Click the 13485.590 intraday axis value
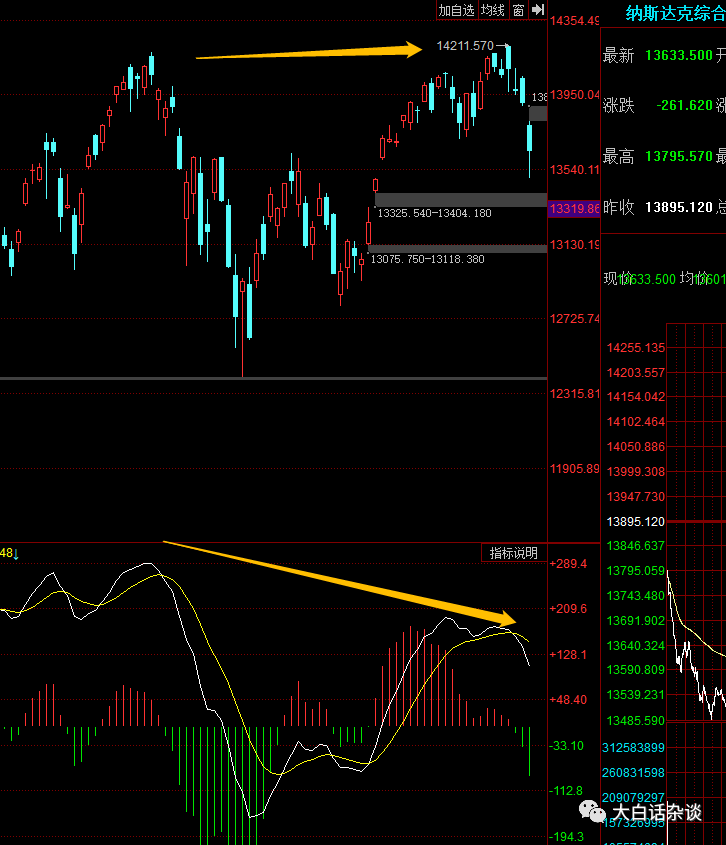This screenshot has height=845, width=726. [636, 721]
